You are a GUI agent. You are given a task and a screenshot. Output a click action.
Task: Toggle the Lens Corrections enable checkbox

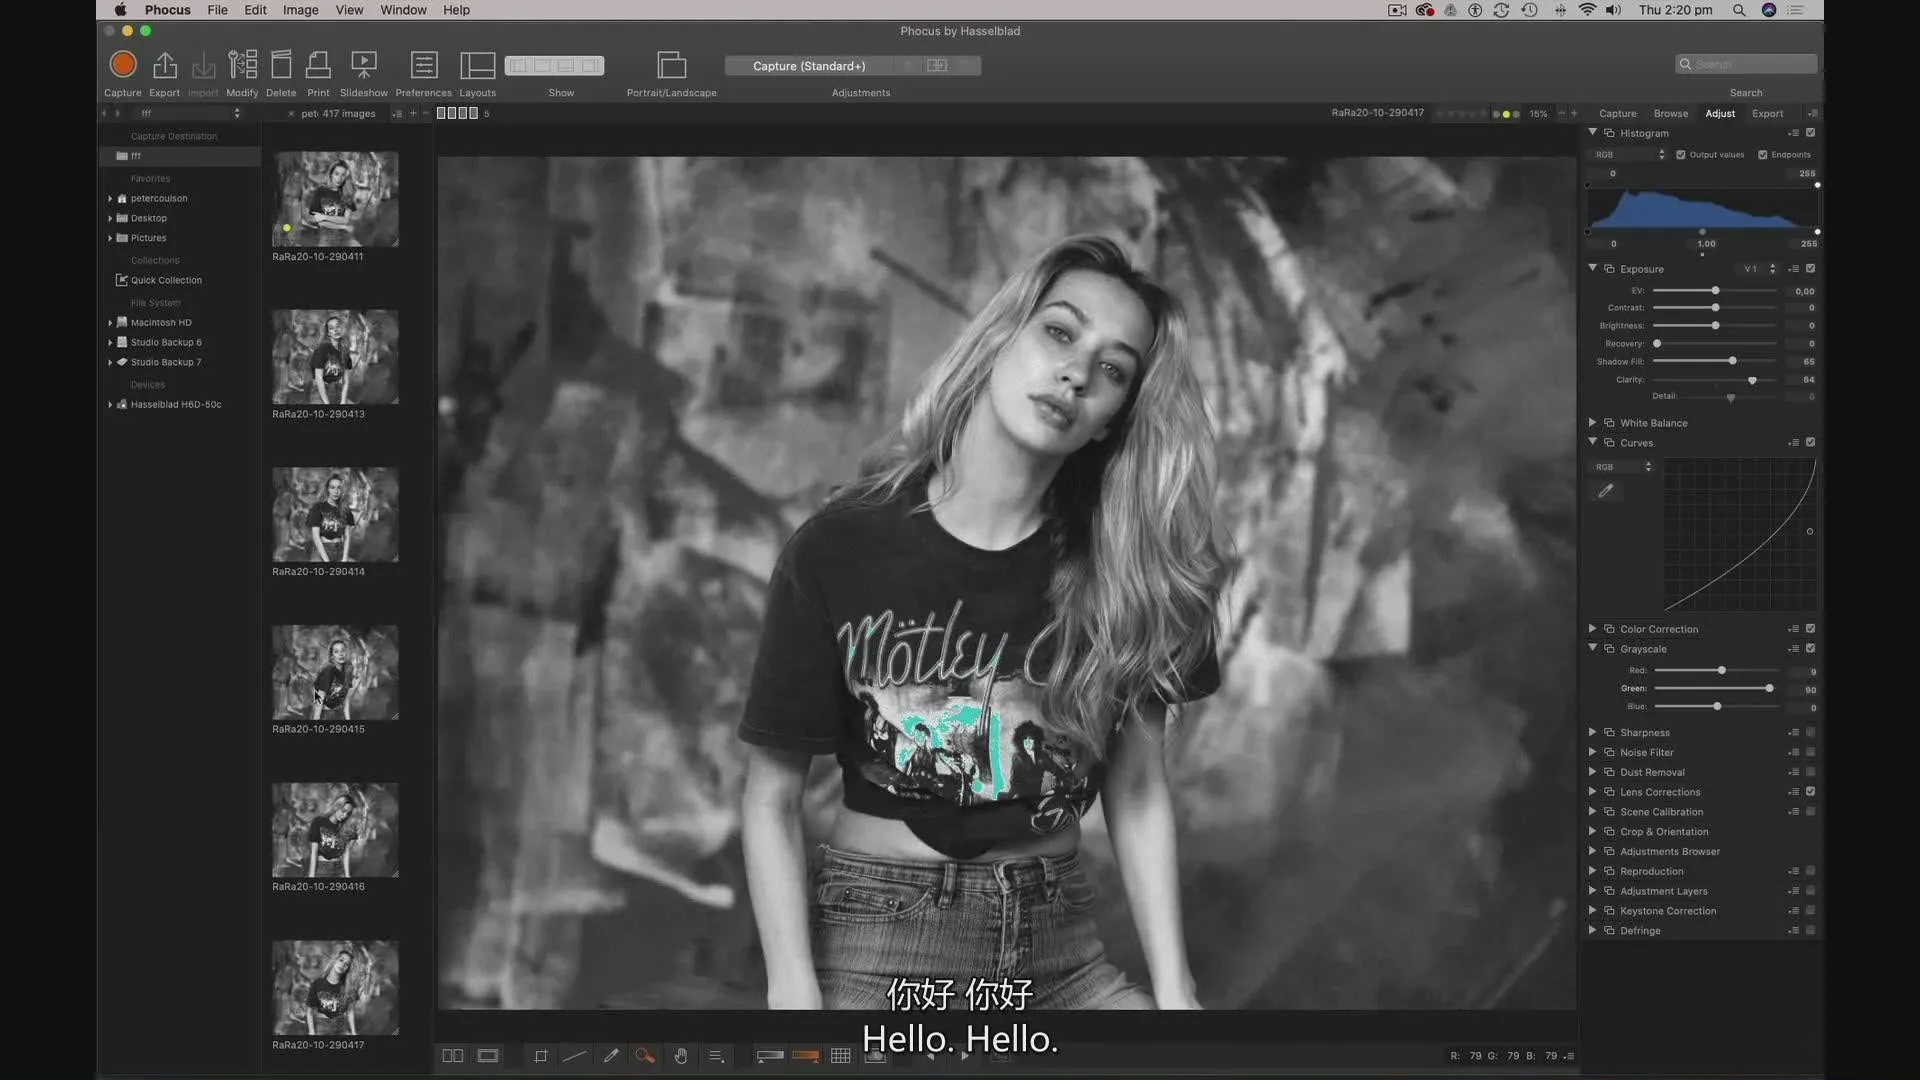pyautogui.click(x=1810, y=792)
